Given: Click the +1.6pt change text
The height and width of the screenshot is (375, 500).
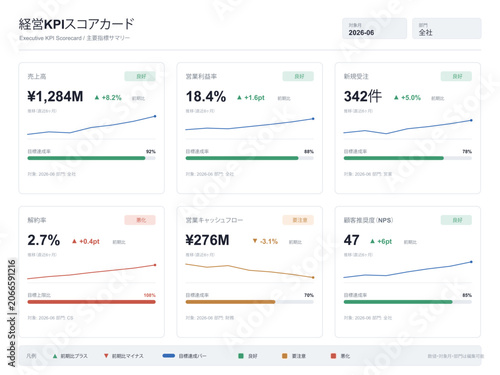Looking at the screenshot, I should pyautogui.click(x=254, y=98).
